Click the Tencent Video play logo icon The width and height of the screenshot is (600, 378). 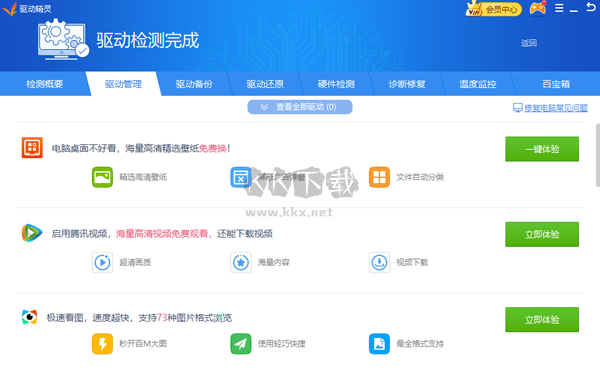point(32,233)
